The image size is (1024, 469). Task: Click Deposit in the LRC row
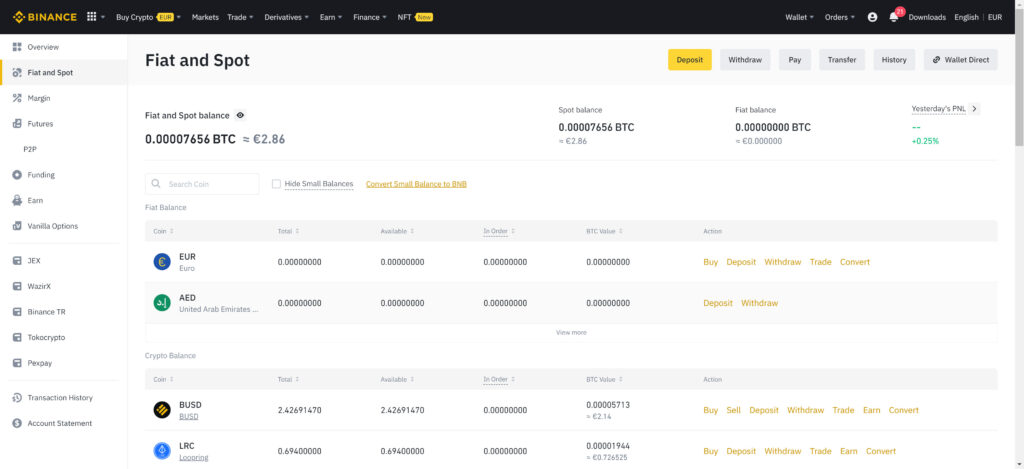coord(741,451)
